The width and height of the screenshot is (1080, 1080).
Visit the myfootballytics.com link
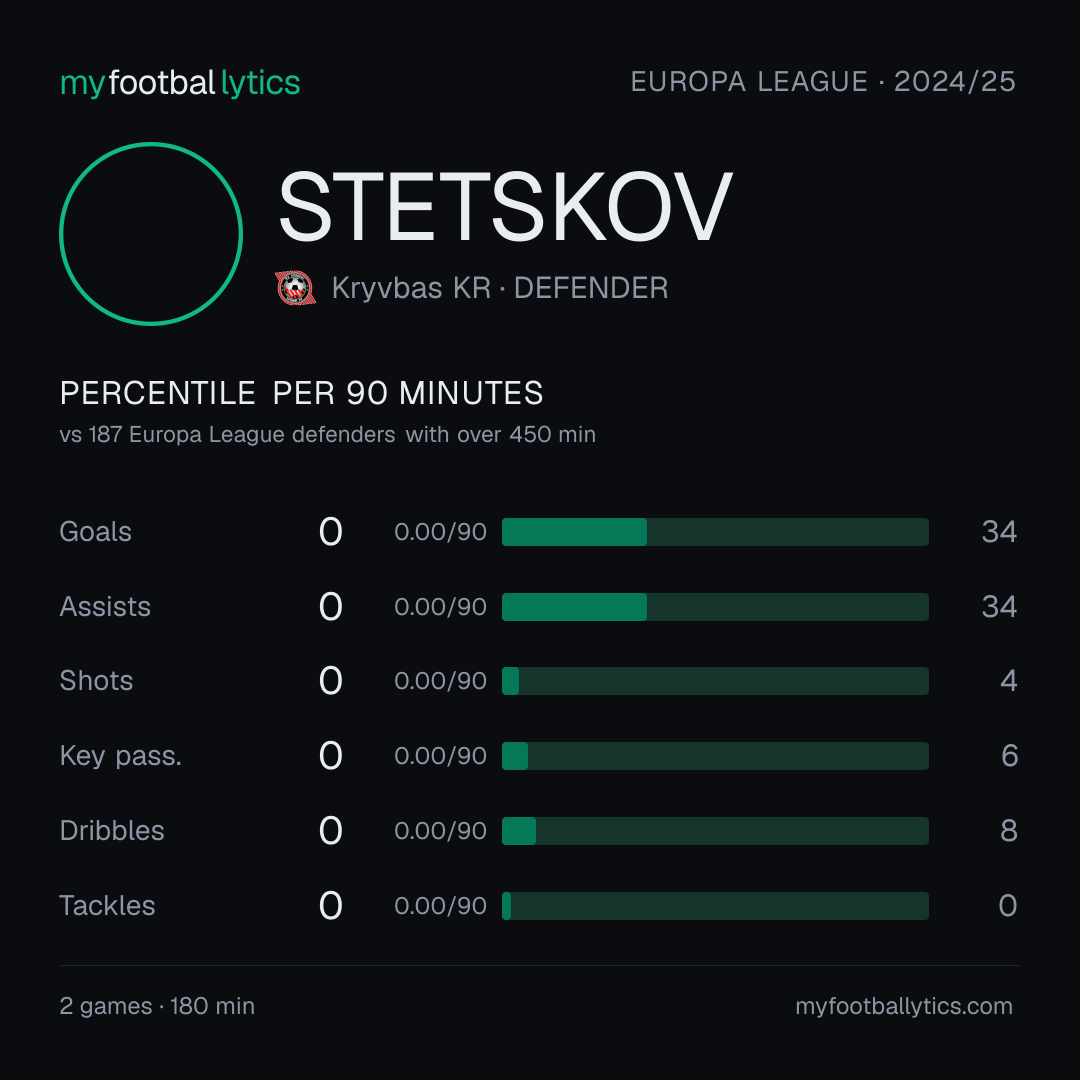pos(904,1006)
